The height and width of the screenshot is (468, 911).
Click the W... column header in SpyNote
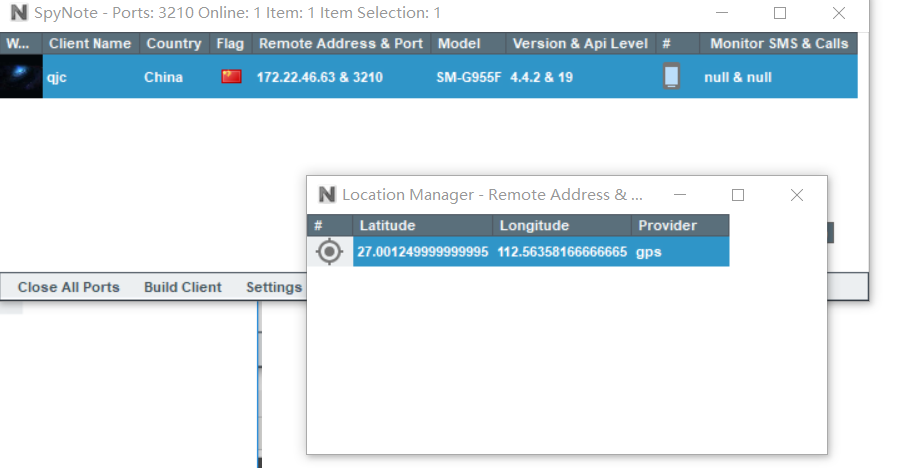click(21, 44)
